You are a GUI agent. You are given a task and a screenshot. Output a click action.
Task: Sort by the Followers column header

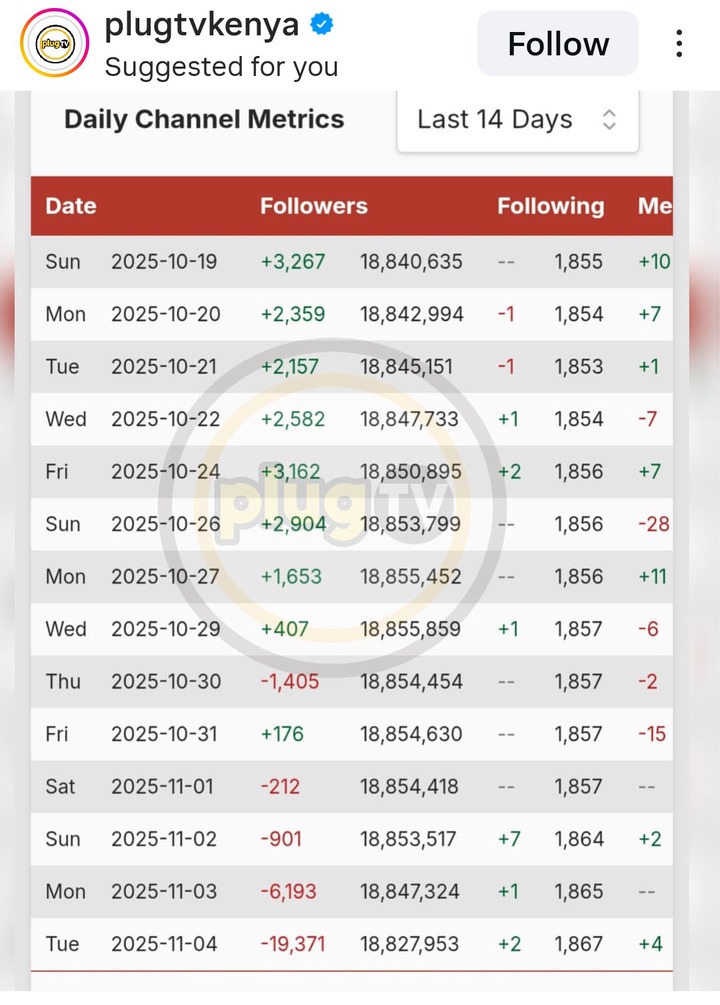point(314,206)
